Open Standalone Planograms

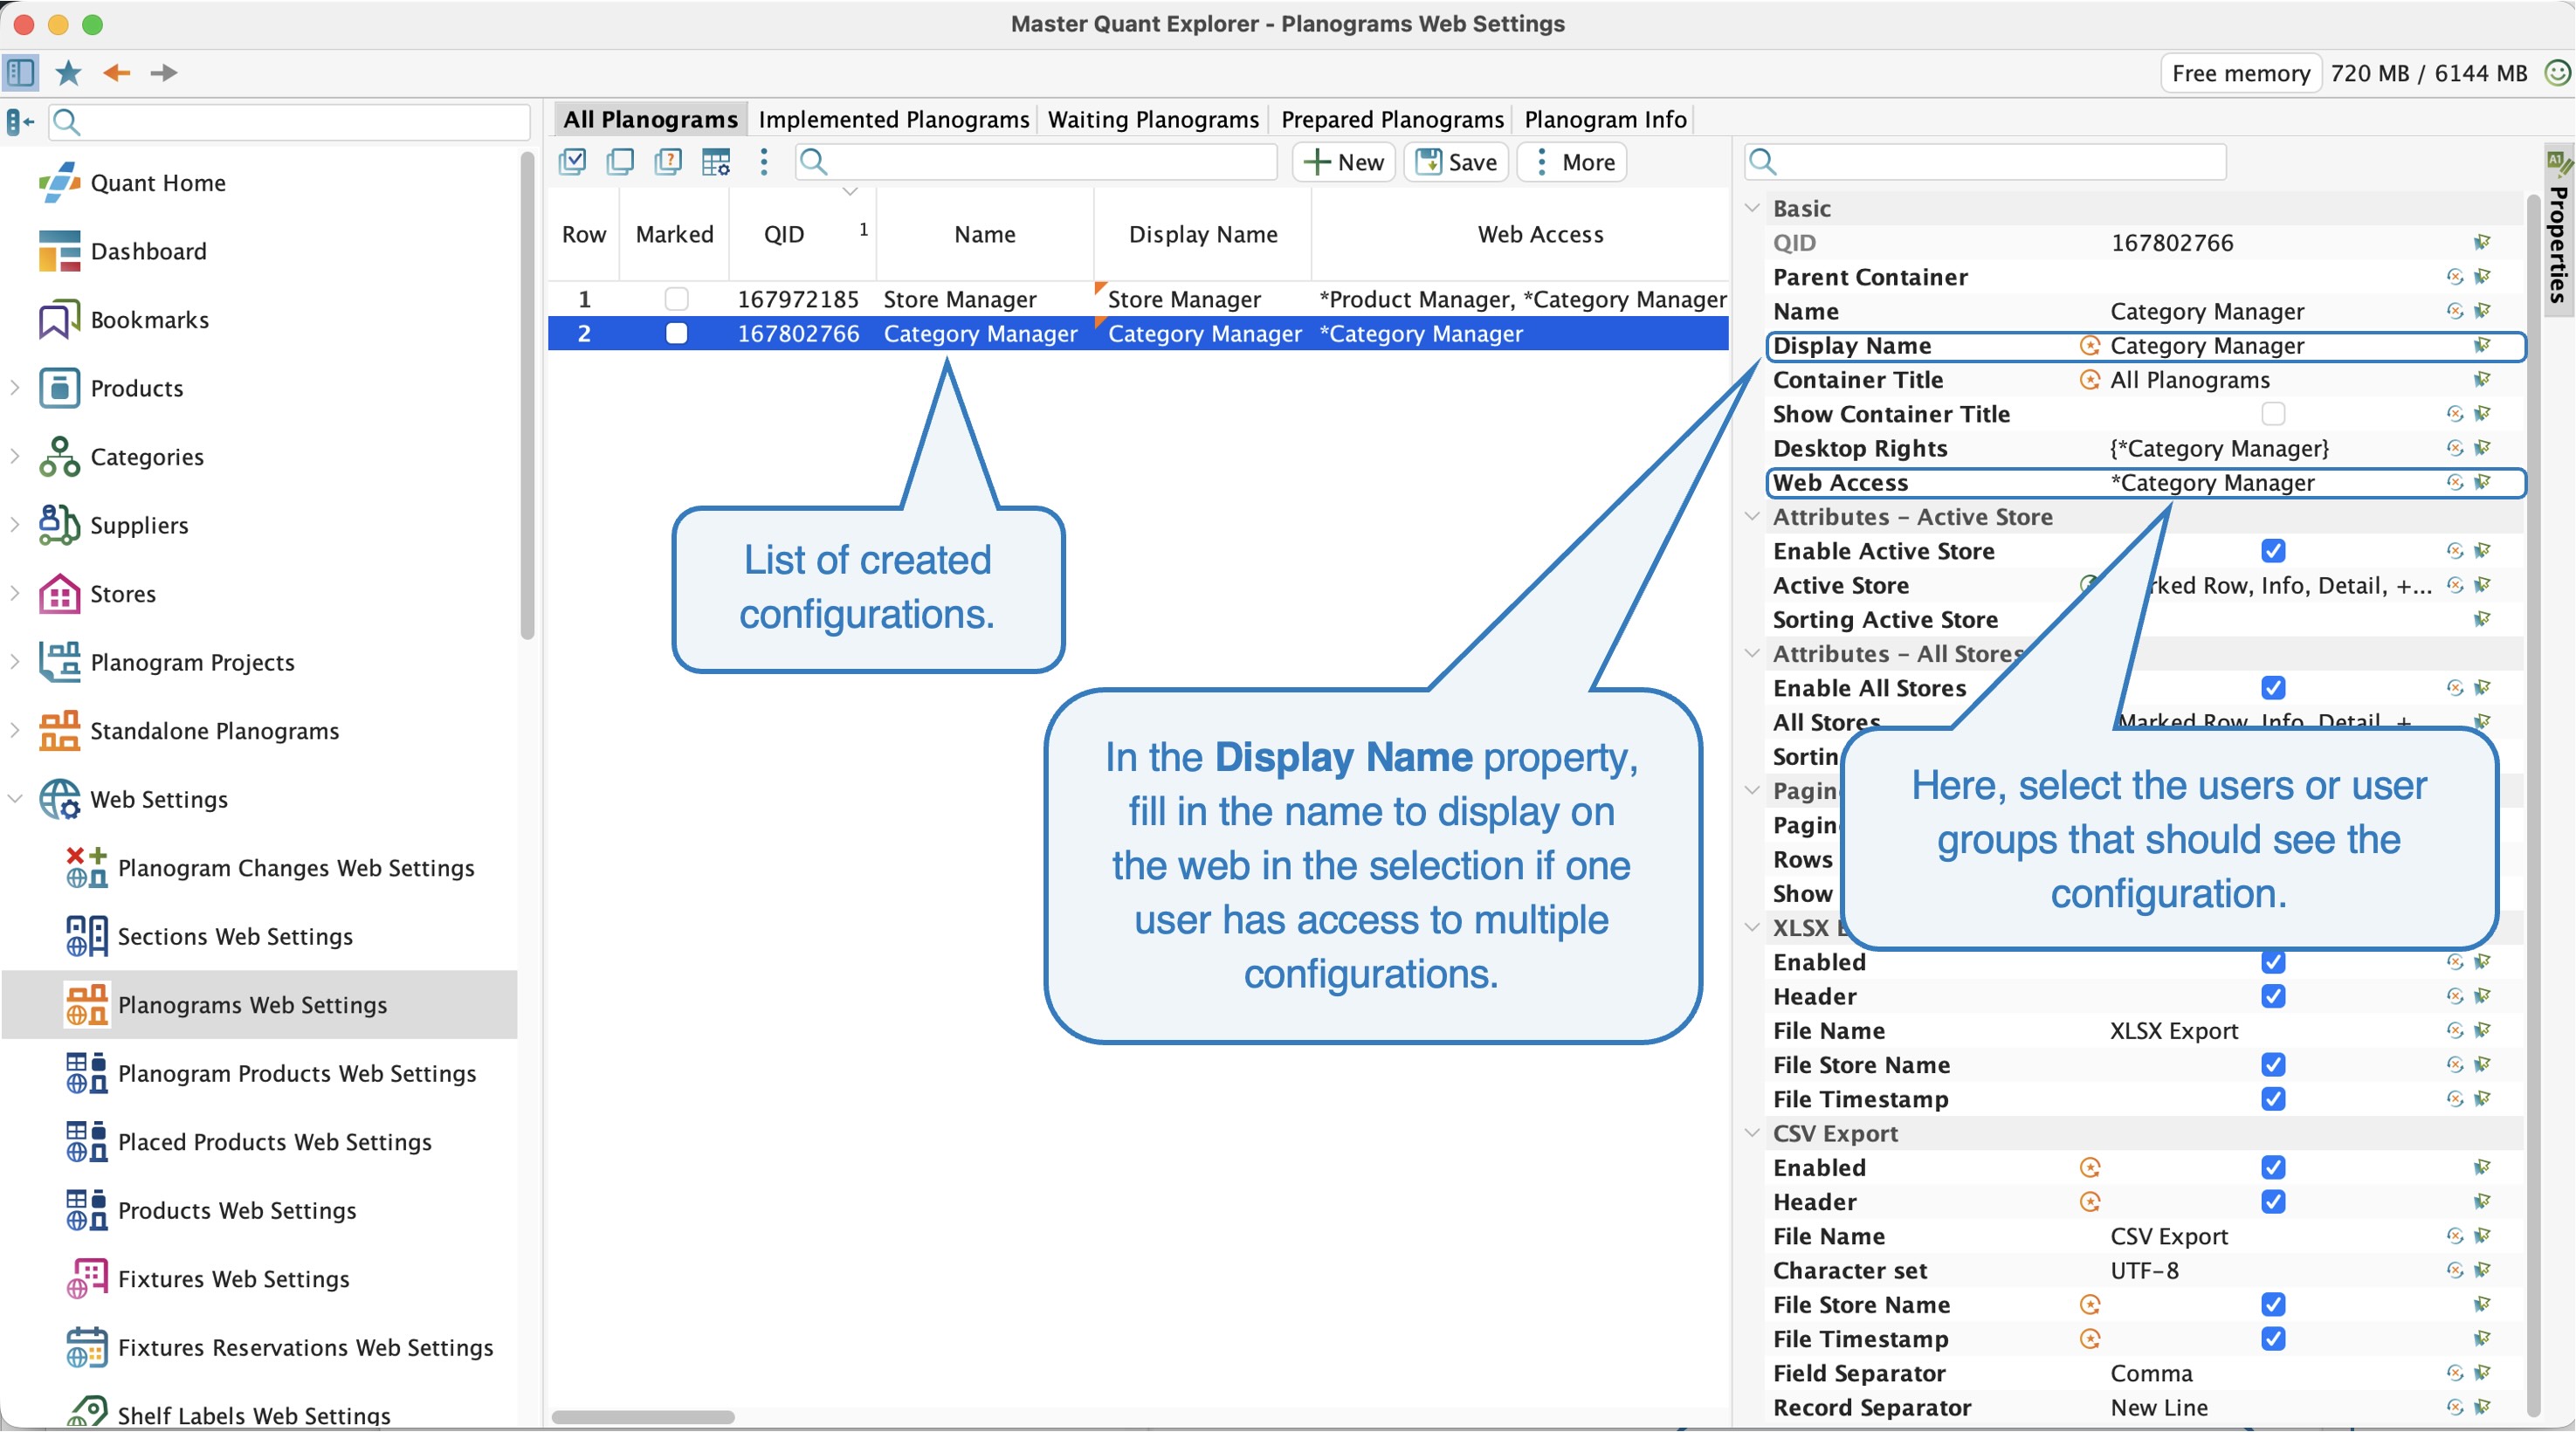(x=214, y=731)
